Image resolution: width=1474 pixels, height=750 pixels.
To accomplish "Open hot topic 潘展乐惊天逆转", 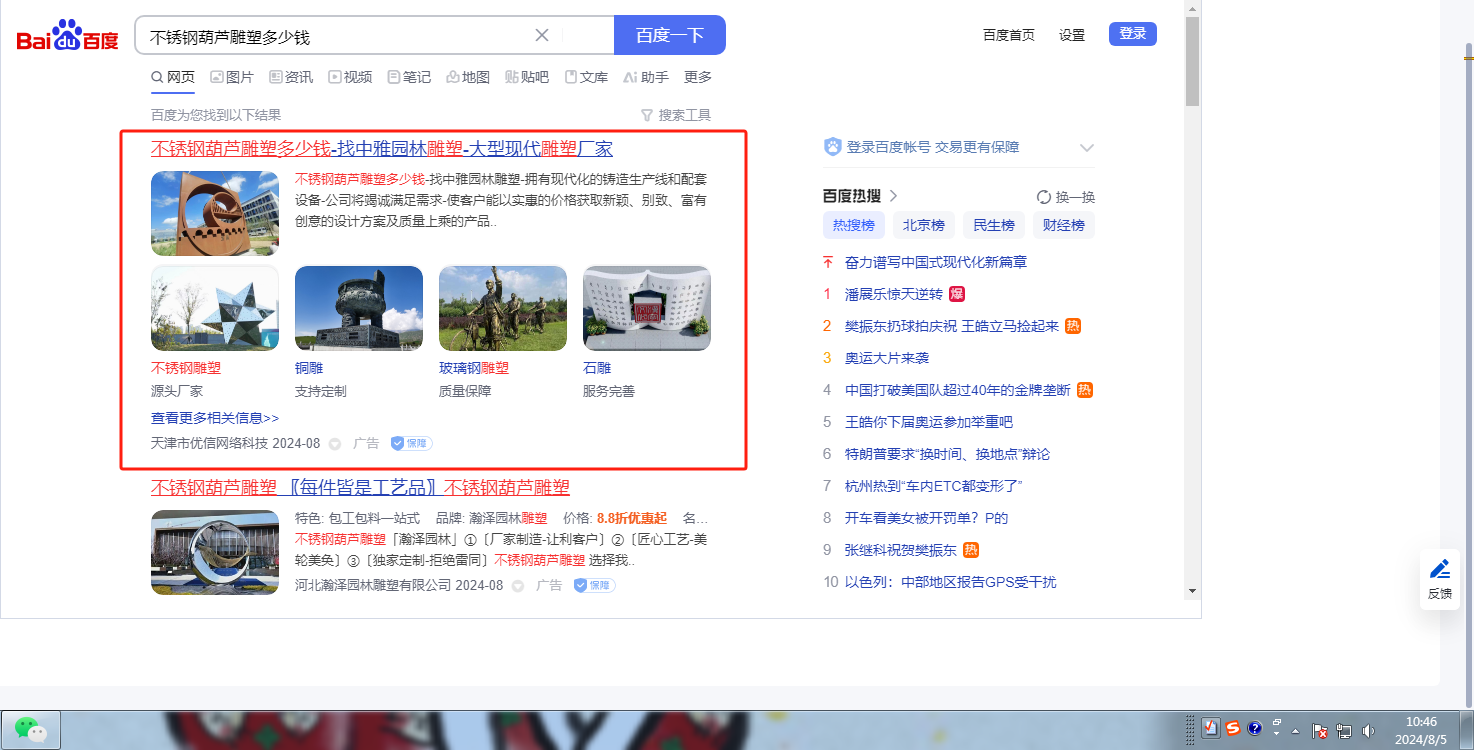I will pos(894,294).
